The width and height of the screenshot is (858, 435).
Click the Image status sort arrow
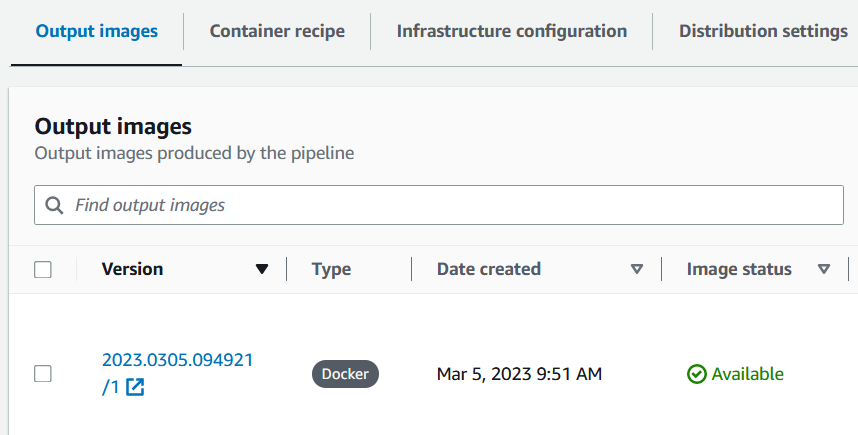824,269
